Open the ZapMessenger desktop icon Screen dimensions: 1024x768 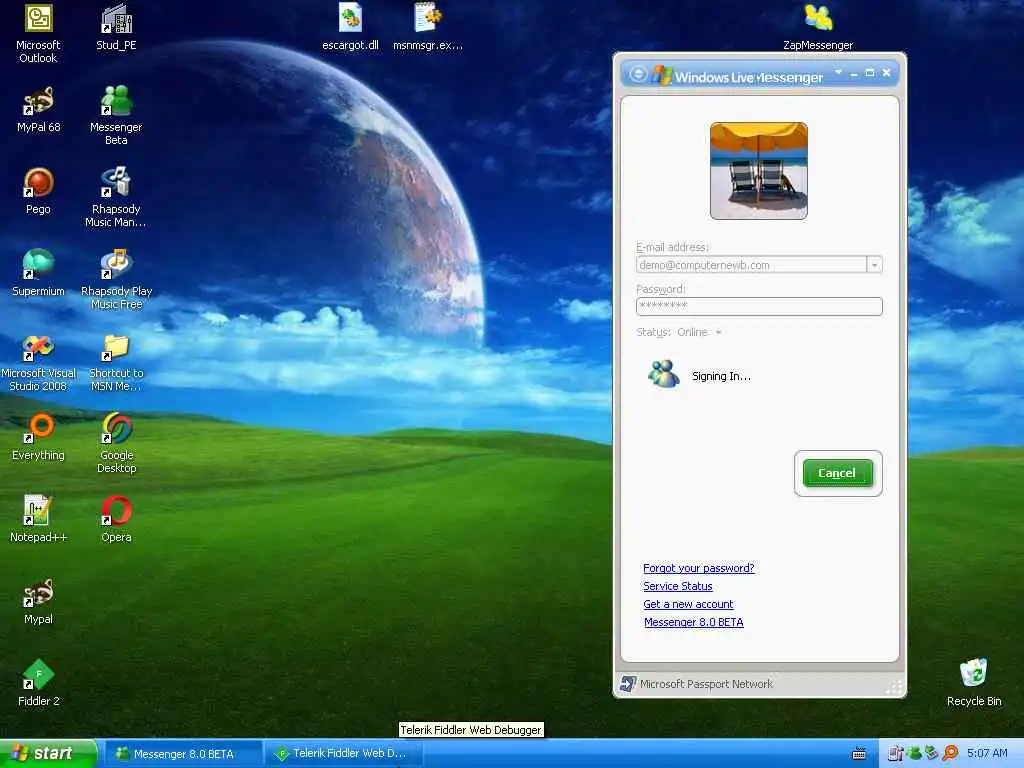pyautogui.click(x=818, y=27)
